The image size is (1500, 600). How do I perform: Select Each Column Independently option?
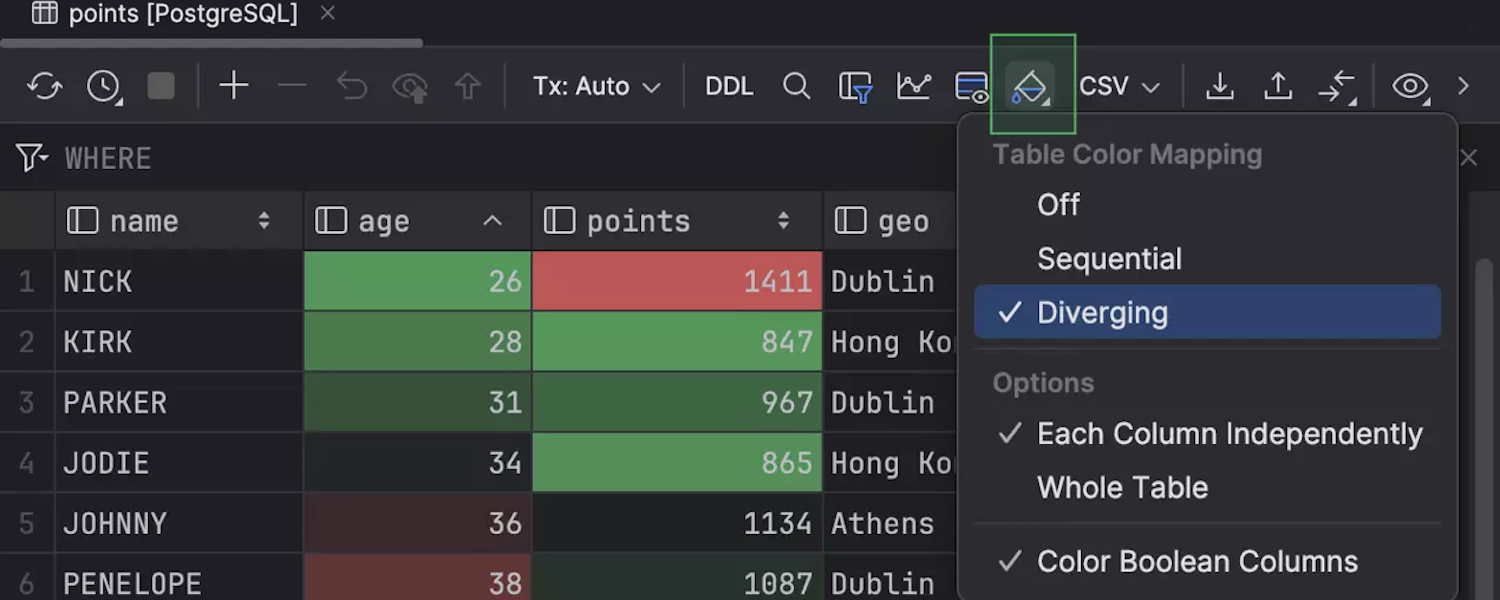point(1229,433)
